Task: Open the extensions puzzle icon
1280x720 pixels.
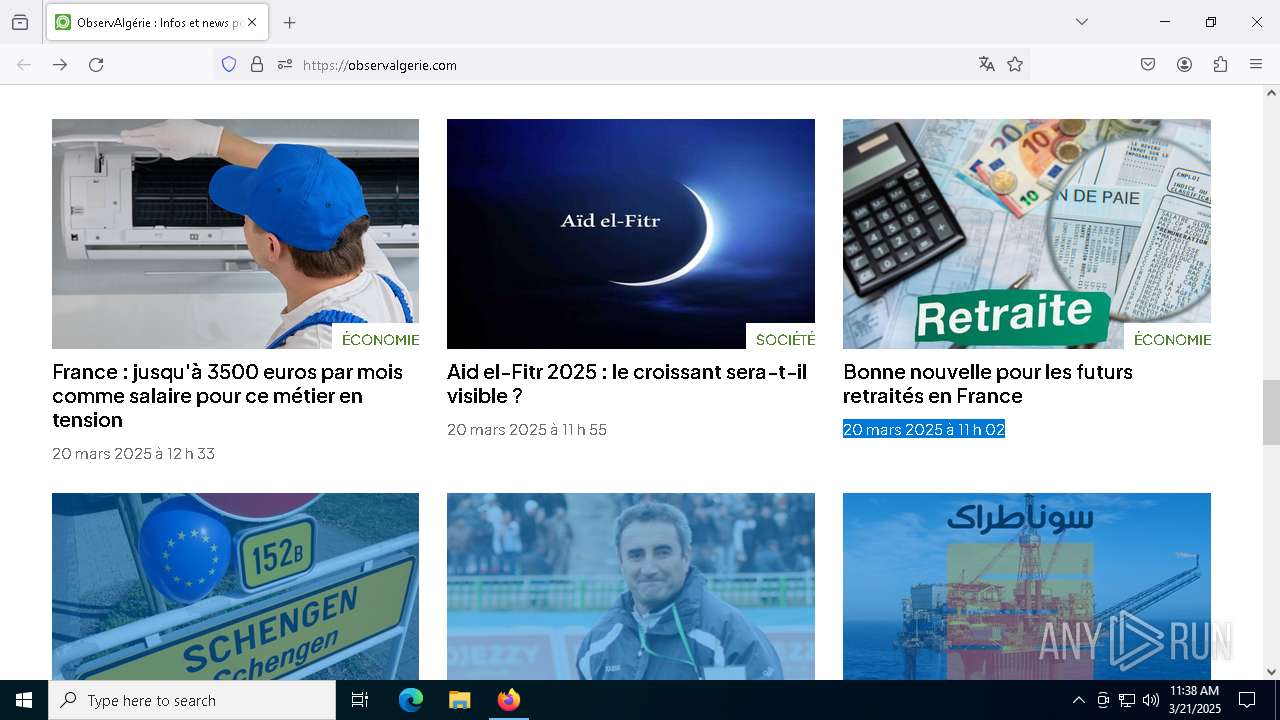Action: [x=1220, y=64]
